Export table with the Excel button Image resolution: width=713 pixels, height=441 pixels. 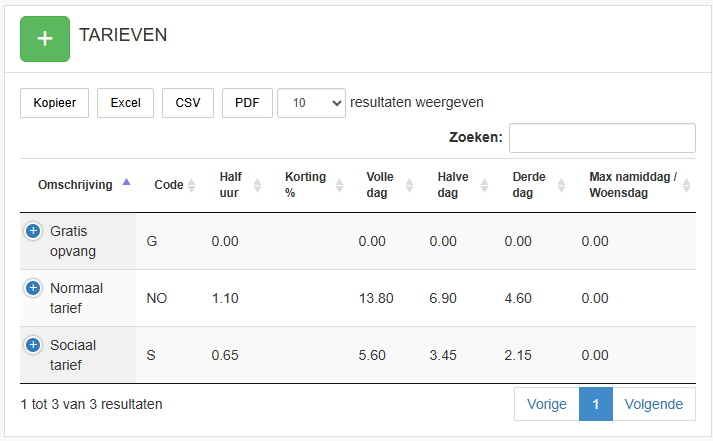coord(126,103)
